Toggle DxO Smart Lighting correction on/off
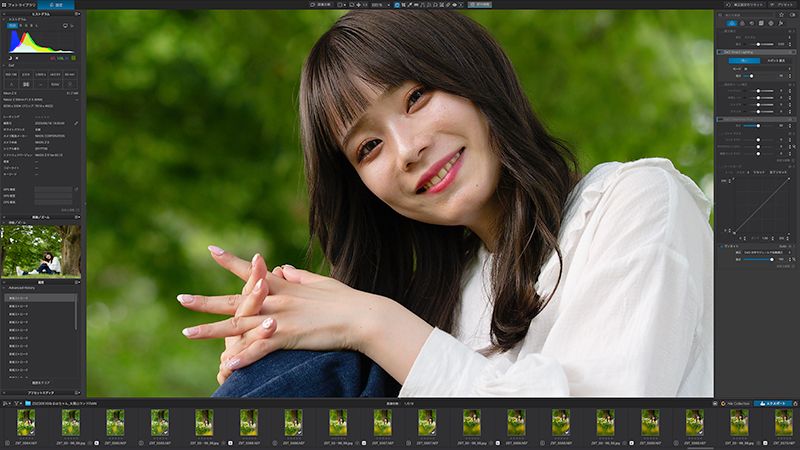 pyautogui.click(x=721, y=52)
